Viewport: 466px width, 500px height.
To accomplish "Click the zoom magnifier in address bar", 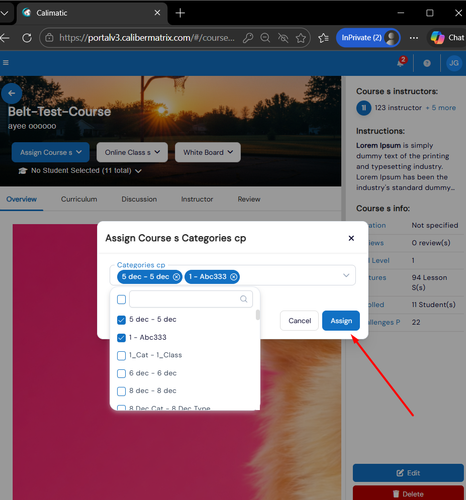I will (x=265, y=38).
